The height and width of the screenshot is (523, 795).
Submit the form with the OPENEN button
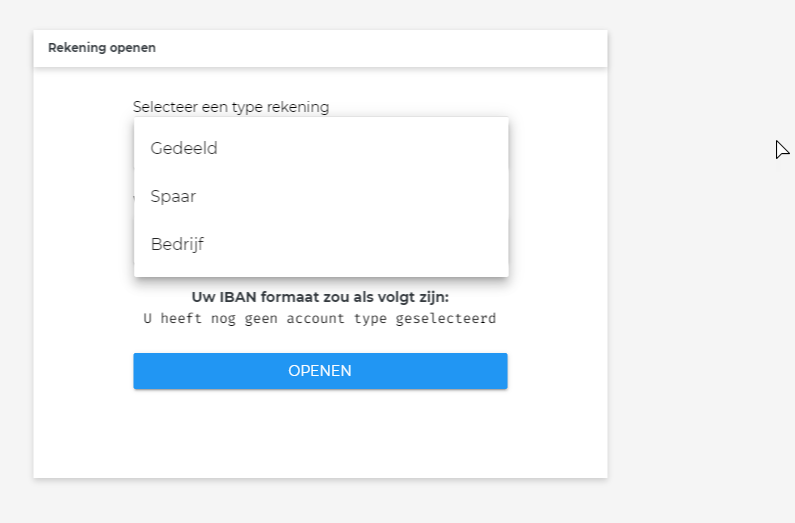tap(320, 371)
